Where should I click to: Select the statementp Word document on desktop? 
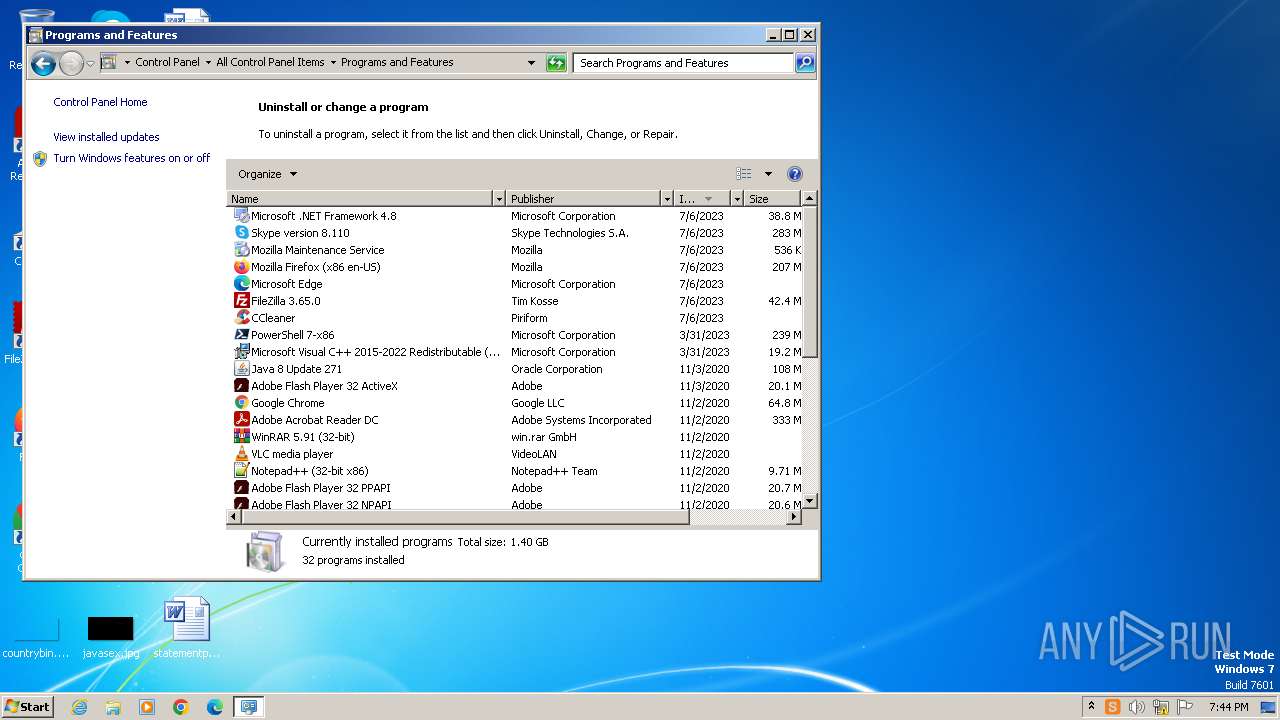(187, 628)
